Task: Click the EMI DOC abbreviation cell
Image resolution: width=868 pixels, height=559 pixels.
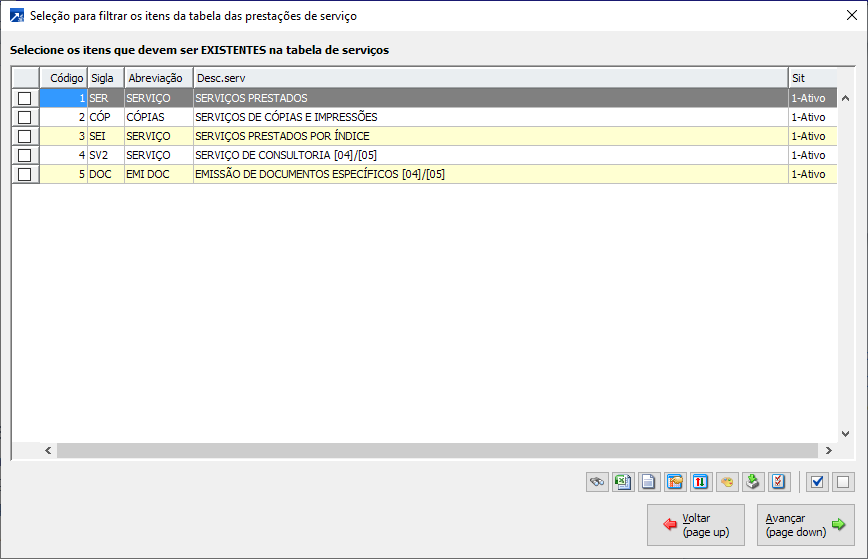Action: tap(159, 174)
